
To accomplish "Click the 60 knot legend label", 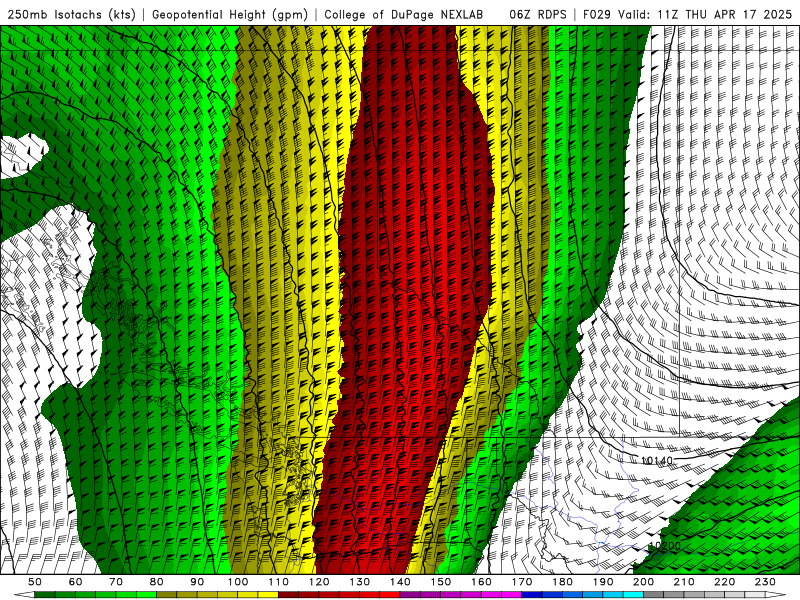I will tap(75, 582).
